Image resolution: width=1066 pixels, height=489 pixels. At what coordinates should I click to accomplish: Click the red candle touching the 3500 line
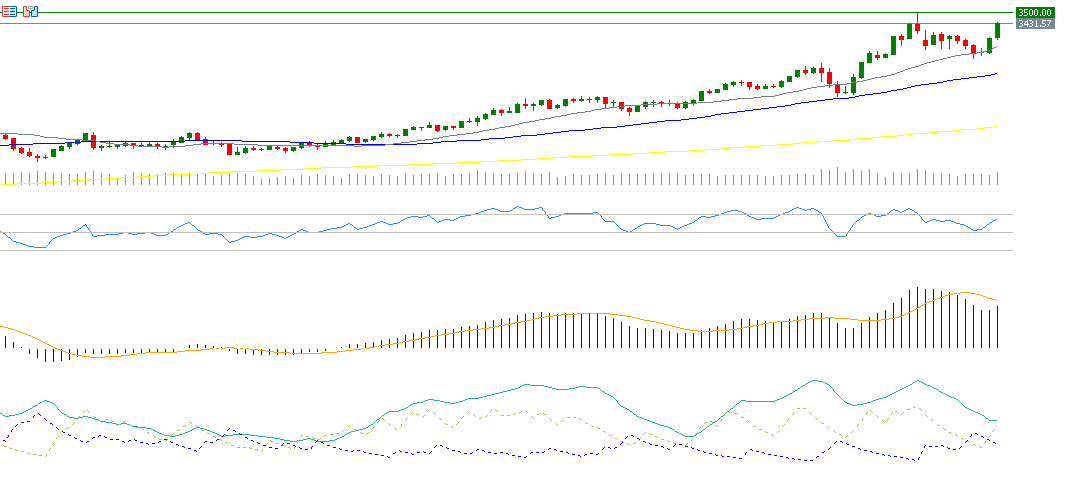tap(918, 28)
